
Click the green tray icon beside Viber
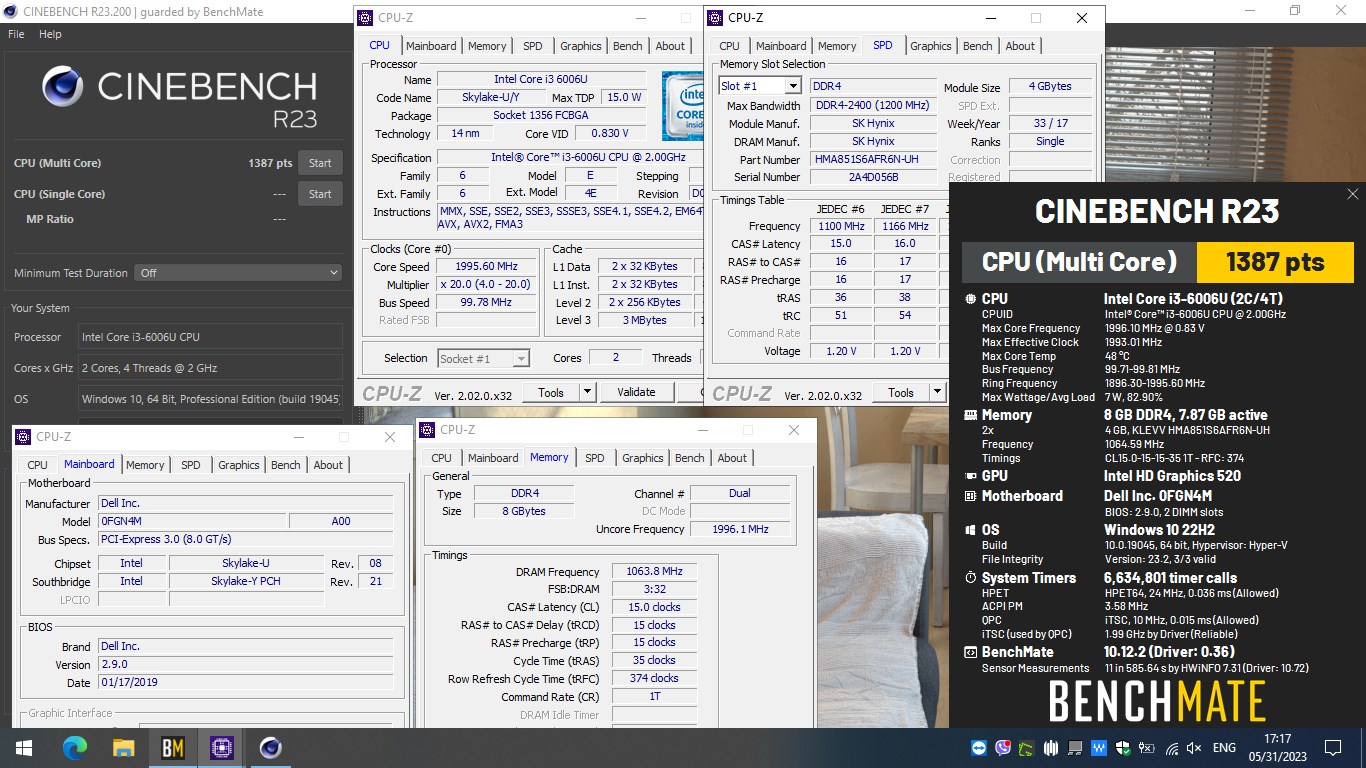click(x=1027, y=748)
